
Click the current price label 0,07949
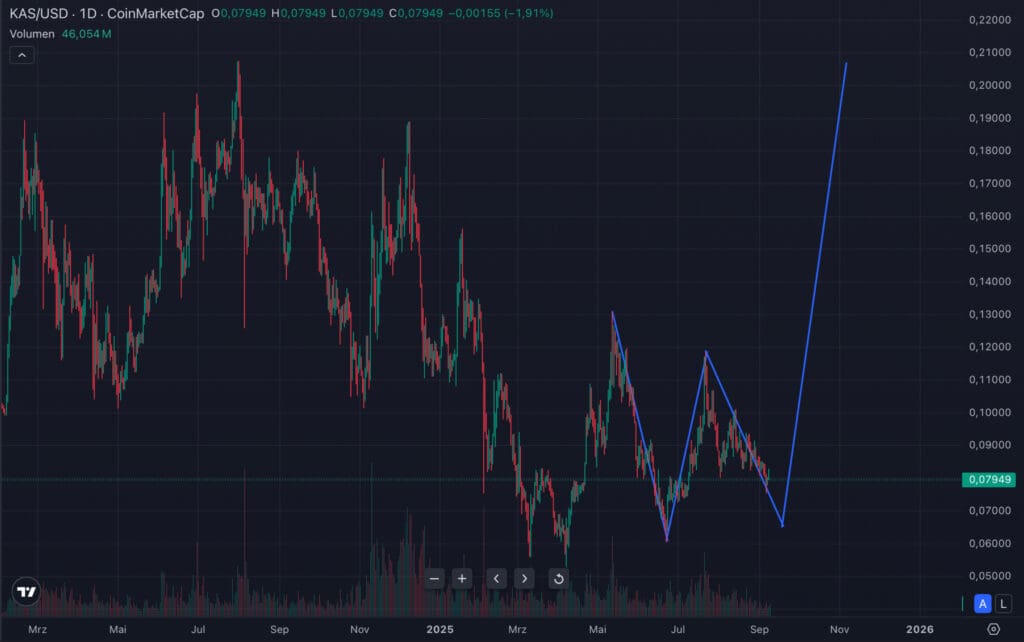tap(989, 480)
